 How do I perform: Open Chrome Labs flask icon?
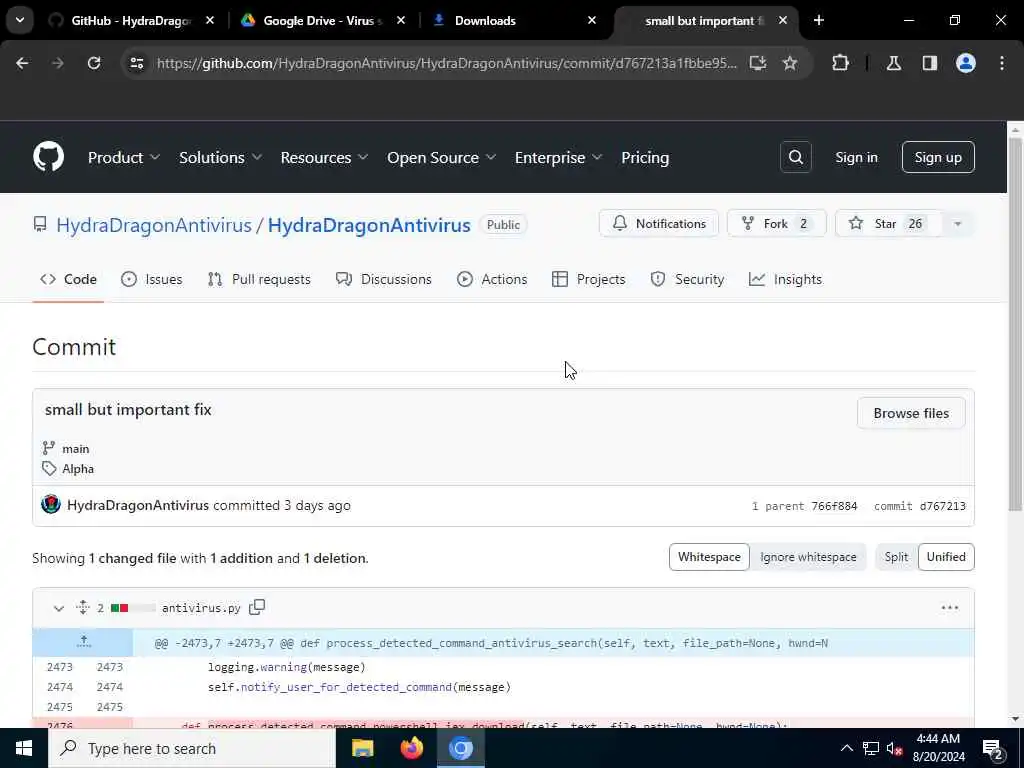pos(894,63)
